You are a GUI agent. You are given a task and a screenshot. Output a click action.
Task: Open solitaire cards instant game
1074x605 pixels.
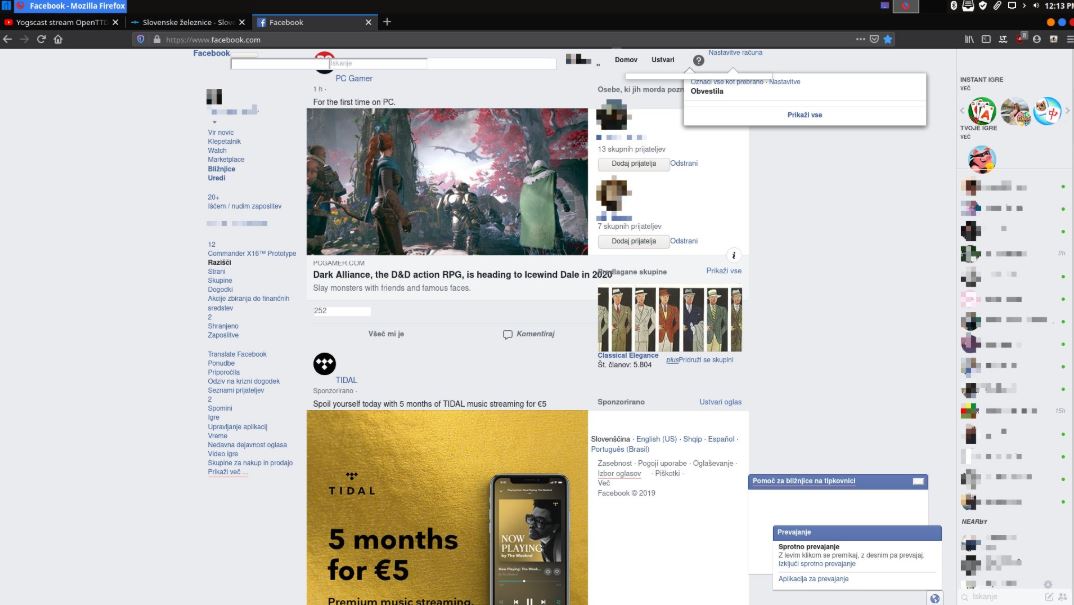(982, 111)
